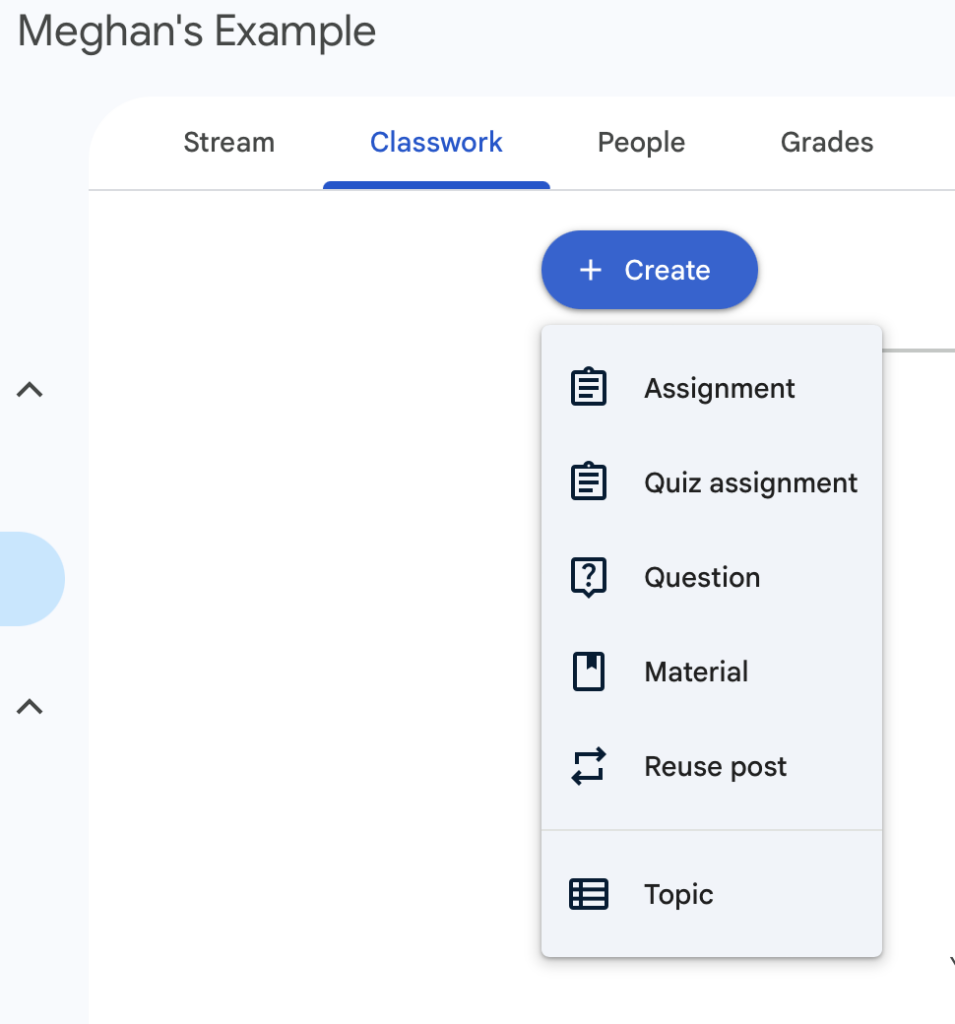Select the Material menu entry
The height and width of the screenshot is (1024, 955).
pyautogui.click(x=696, y=672)
